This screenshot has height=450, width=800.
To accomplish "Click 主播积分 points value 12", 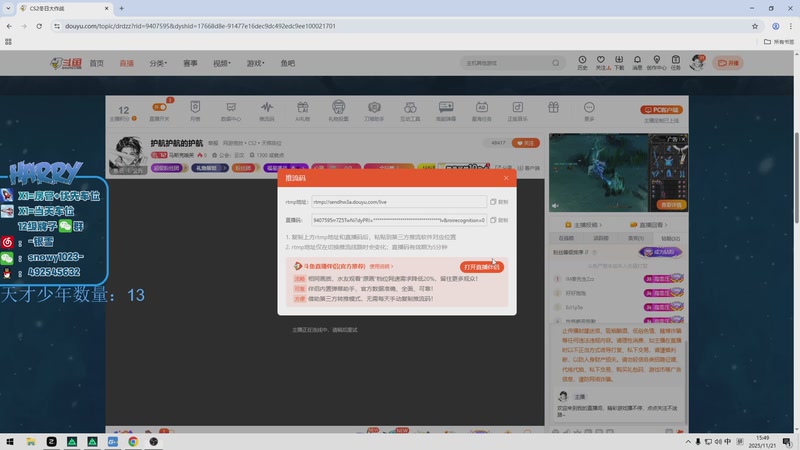I will pyautogui.click(x=123, y=110).
